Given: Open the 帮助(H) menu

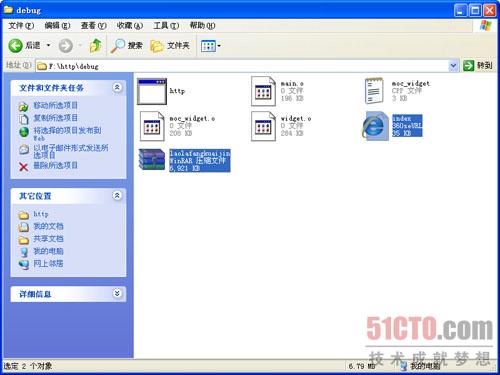Looking at the screenshot, I should (x=202, y=25).
